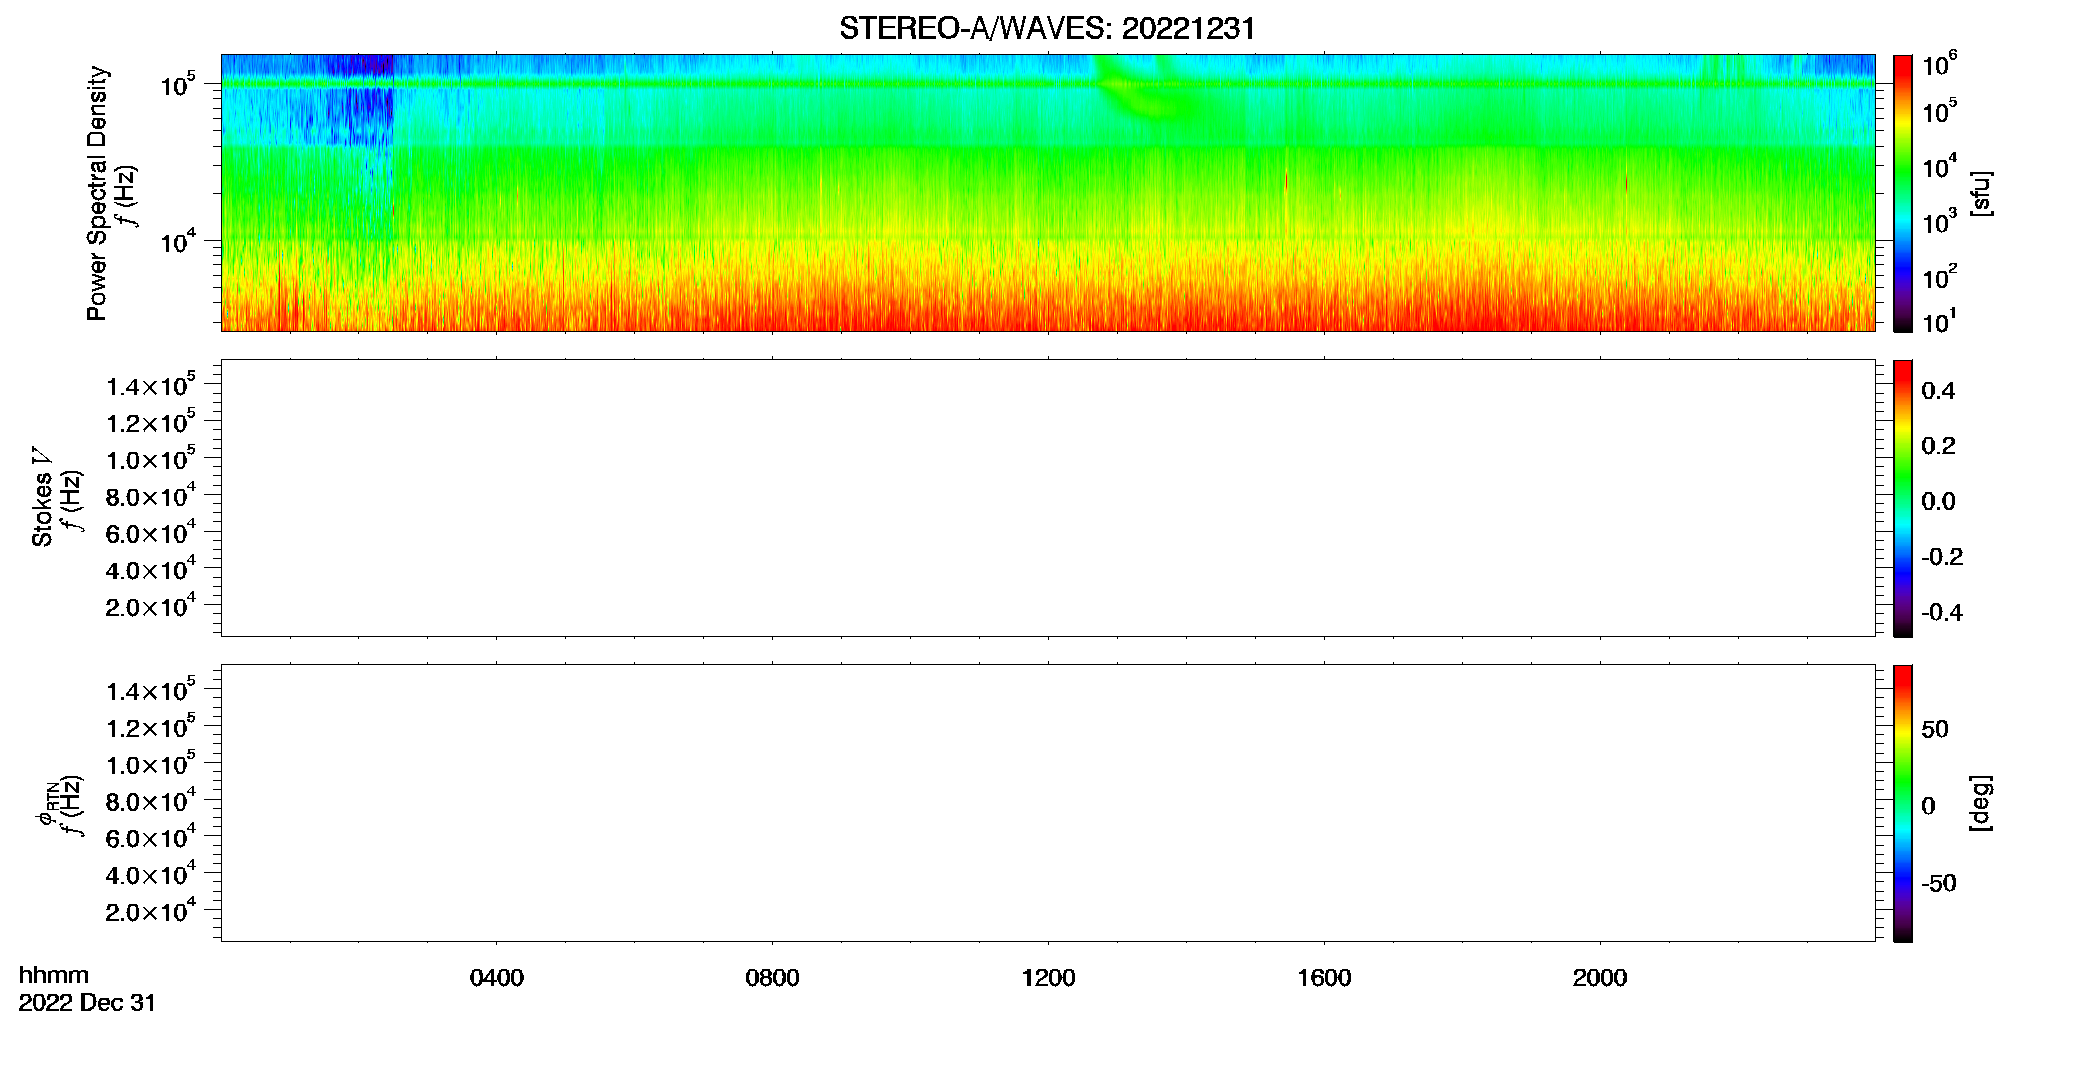Click the 2022 Dec 31 date label
2096x1080 pixels.
87,1003
